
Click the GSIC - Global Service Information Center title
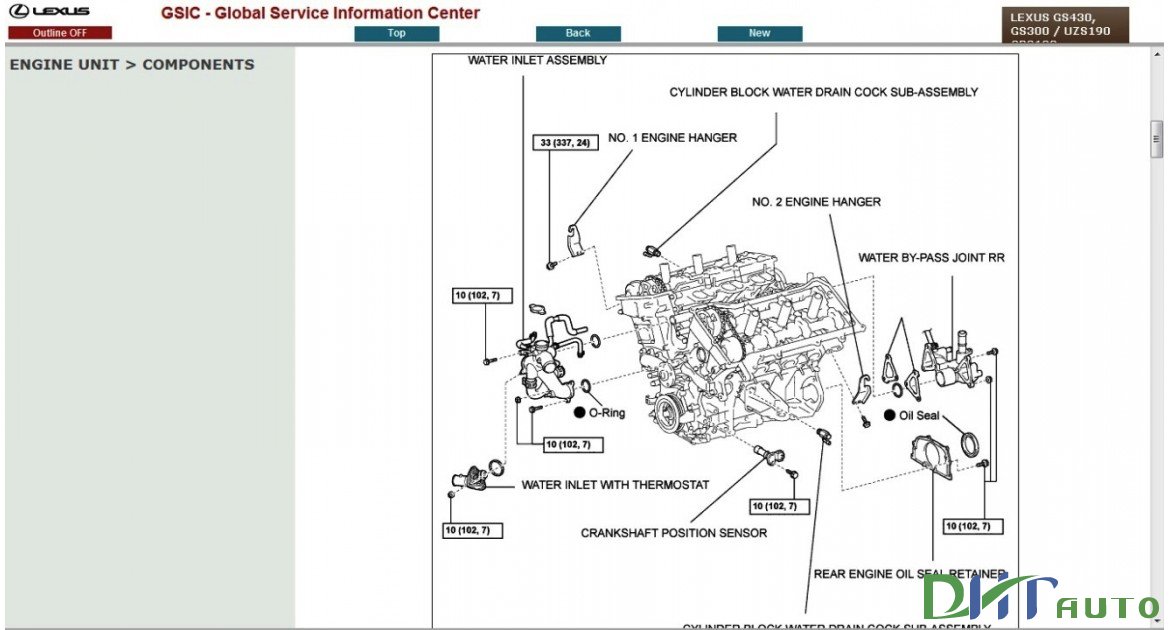[x=318, y=13]
